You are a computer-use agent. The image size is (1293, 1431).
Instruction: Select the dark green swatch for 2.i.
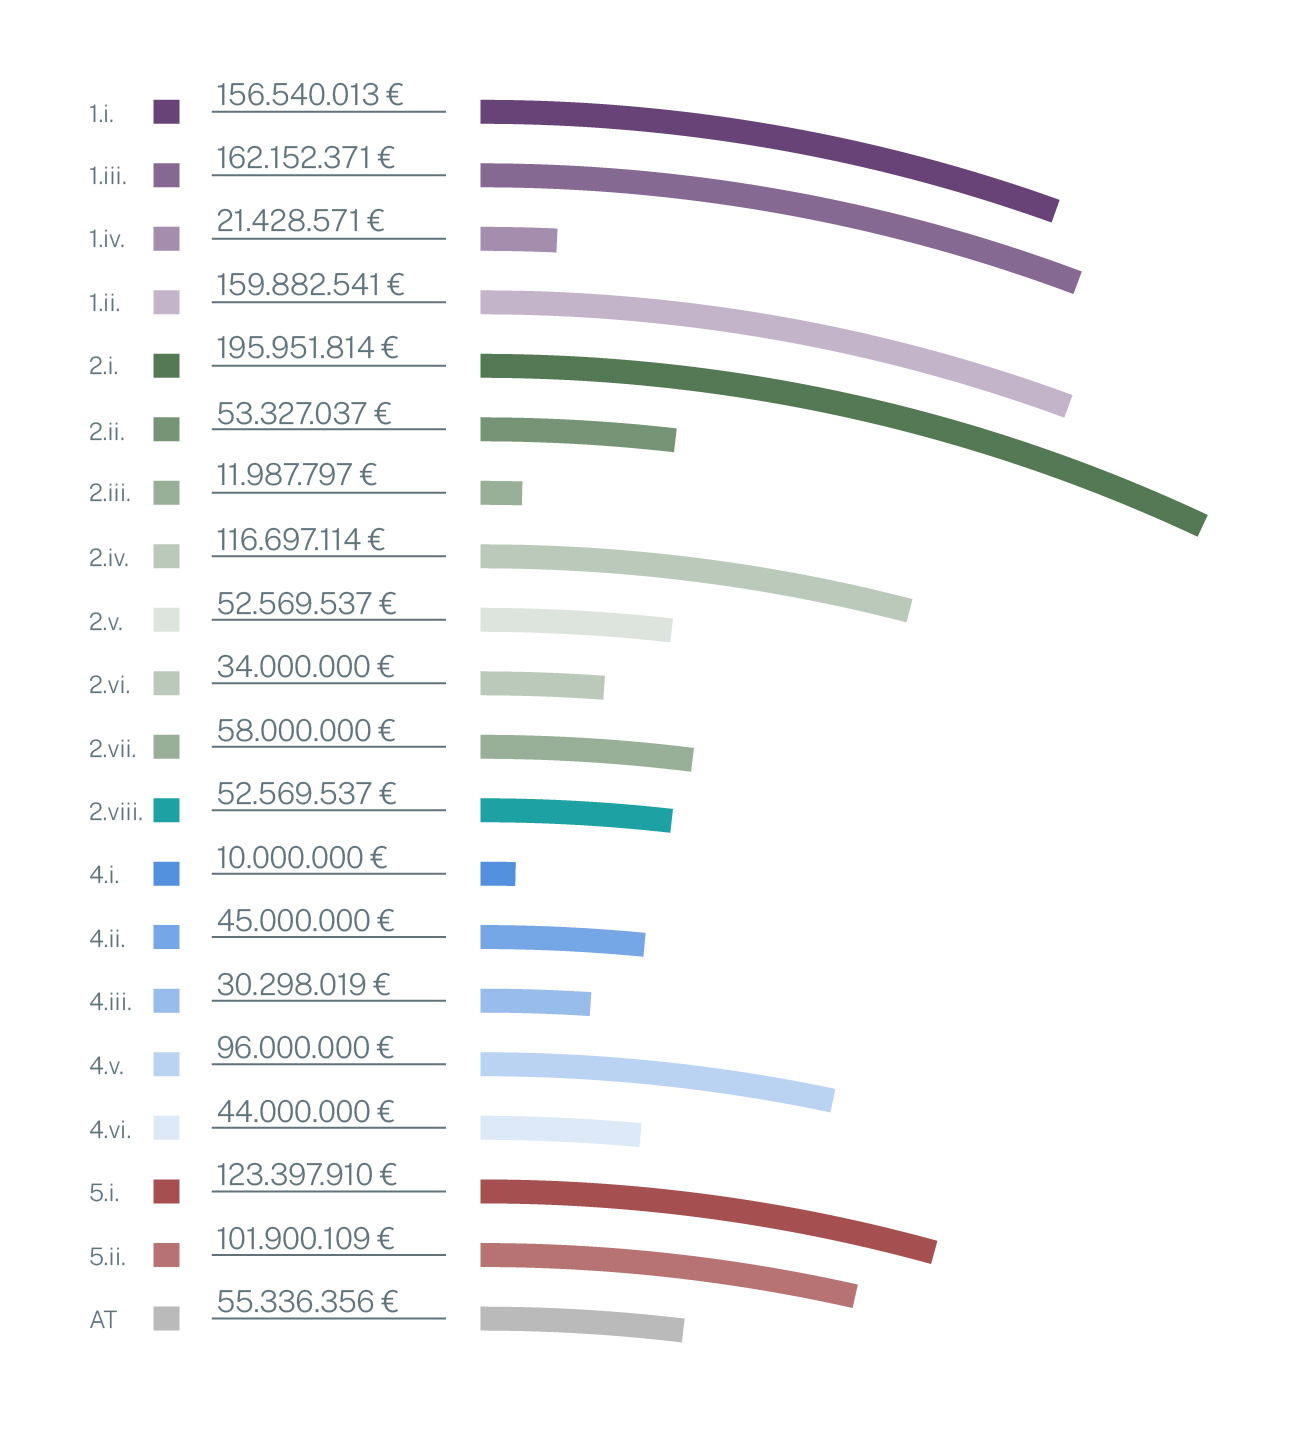click(x=166, y=366)
